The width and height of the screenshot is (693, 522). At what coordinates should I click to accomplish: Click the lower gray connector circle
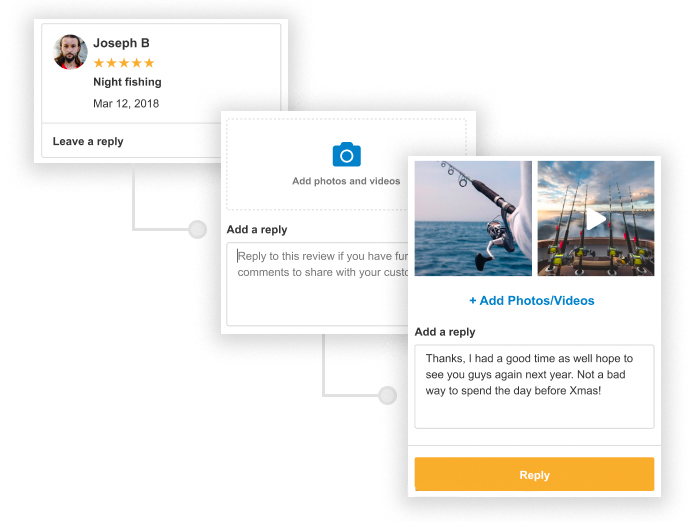coord(387,395)
